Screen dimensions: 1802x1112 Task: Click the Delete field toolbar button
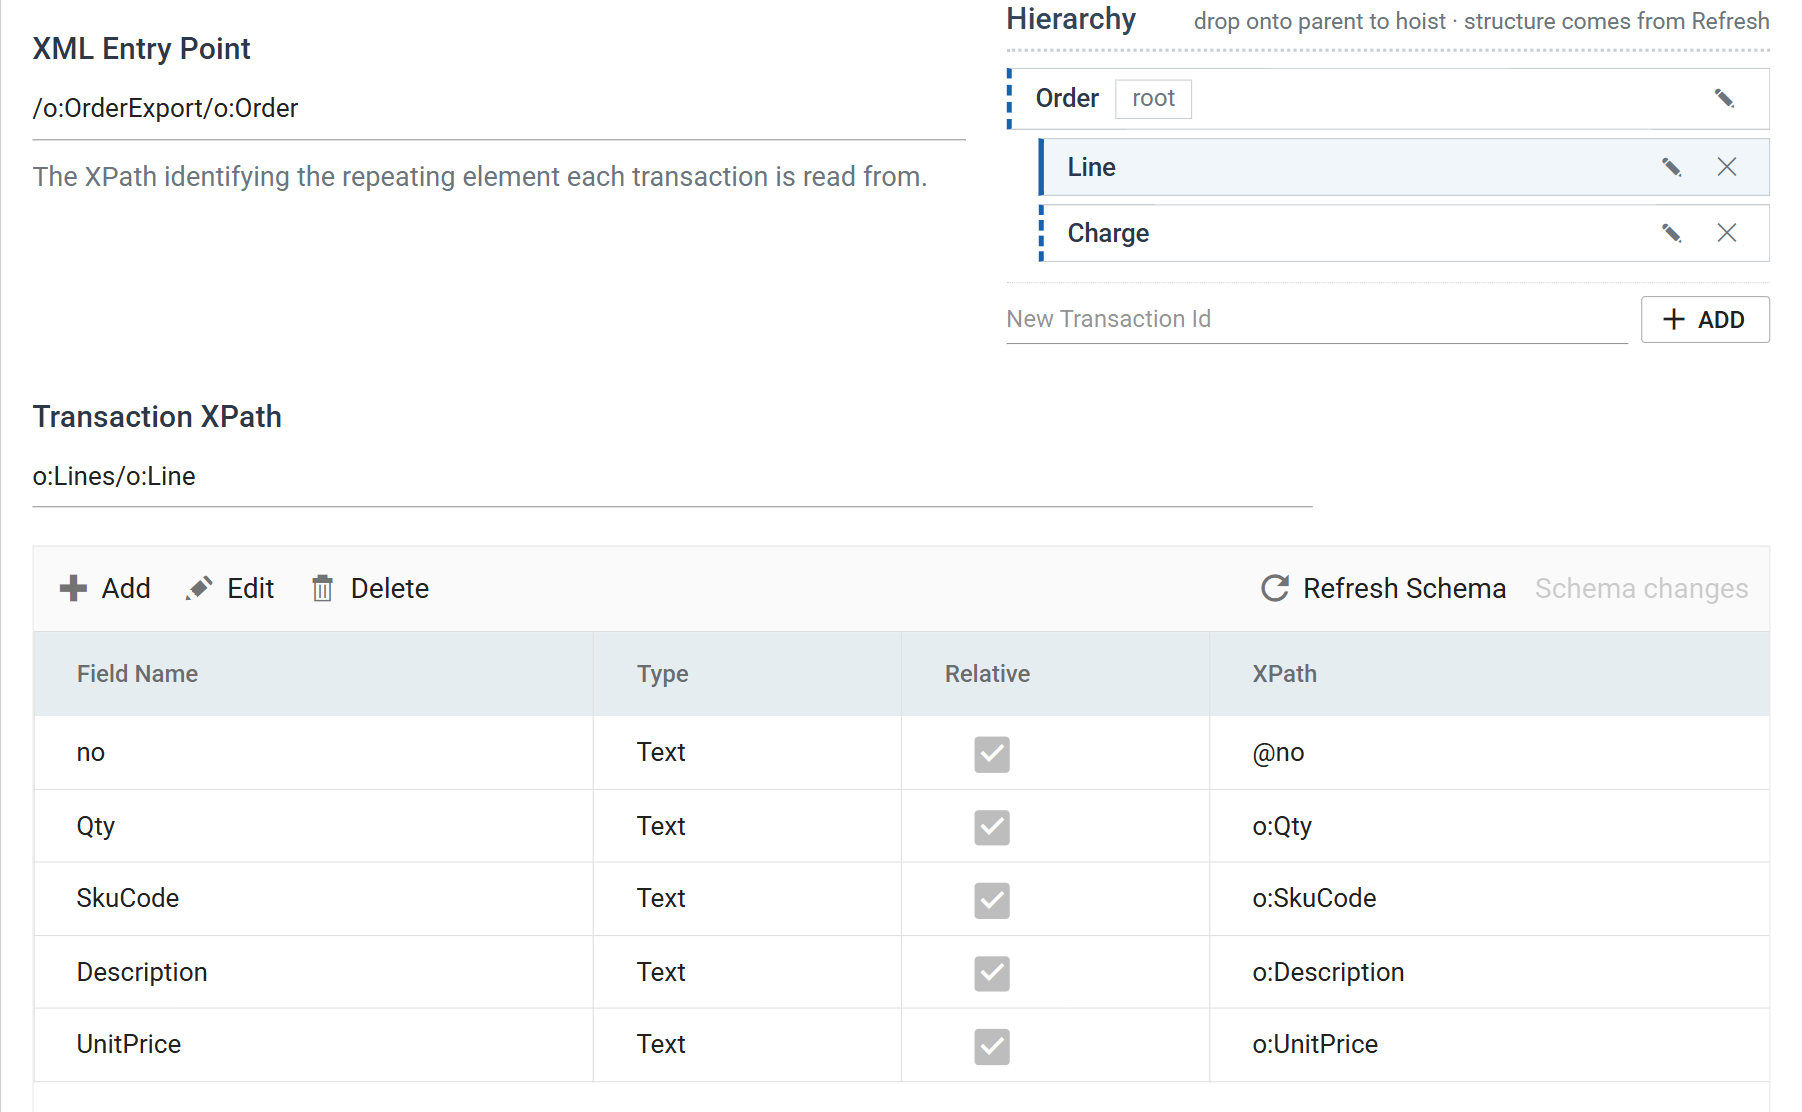pos(370,588)
